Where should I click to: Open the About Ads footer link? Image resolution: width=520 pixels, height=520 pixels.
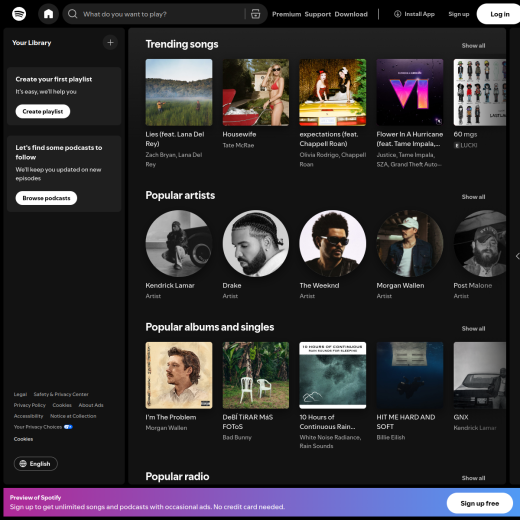(91, 405)
